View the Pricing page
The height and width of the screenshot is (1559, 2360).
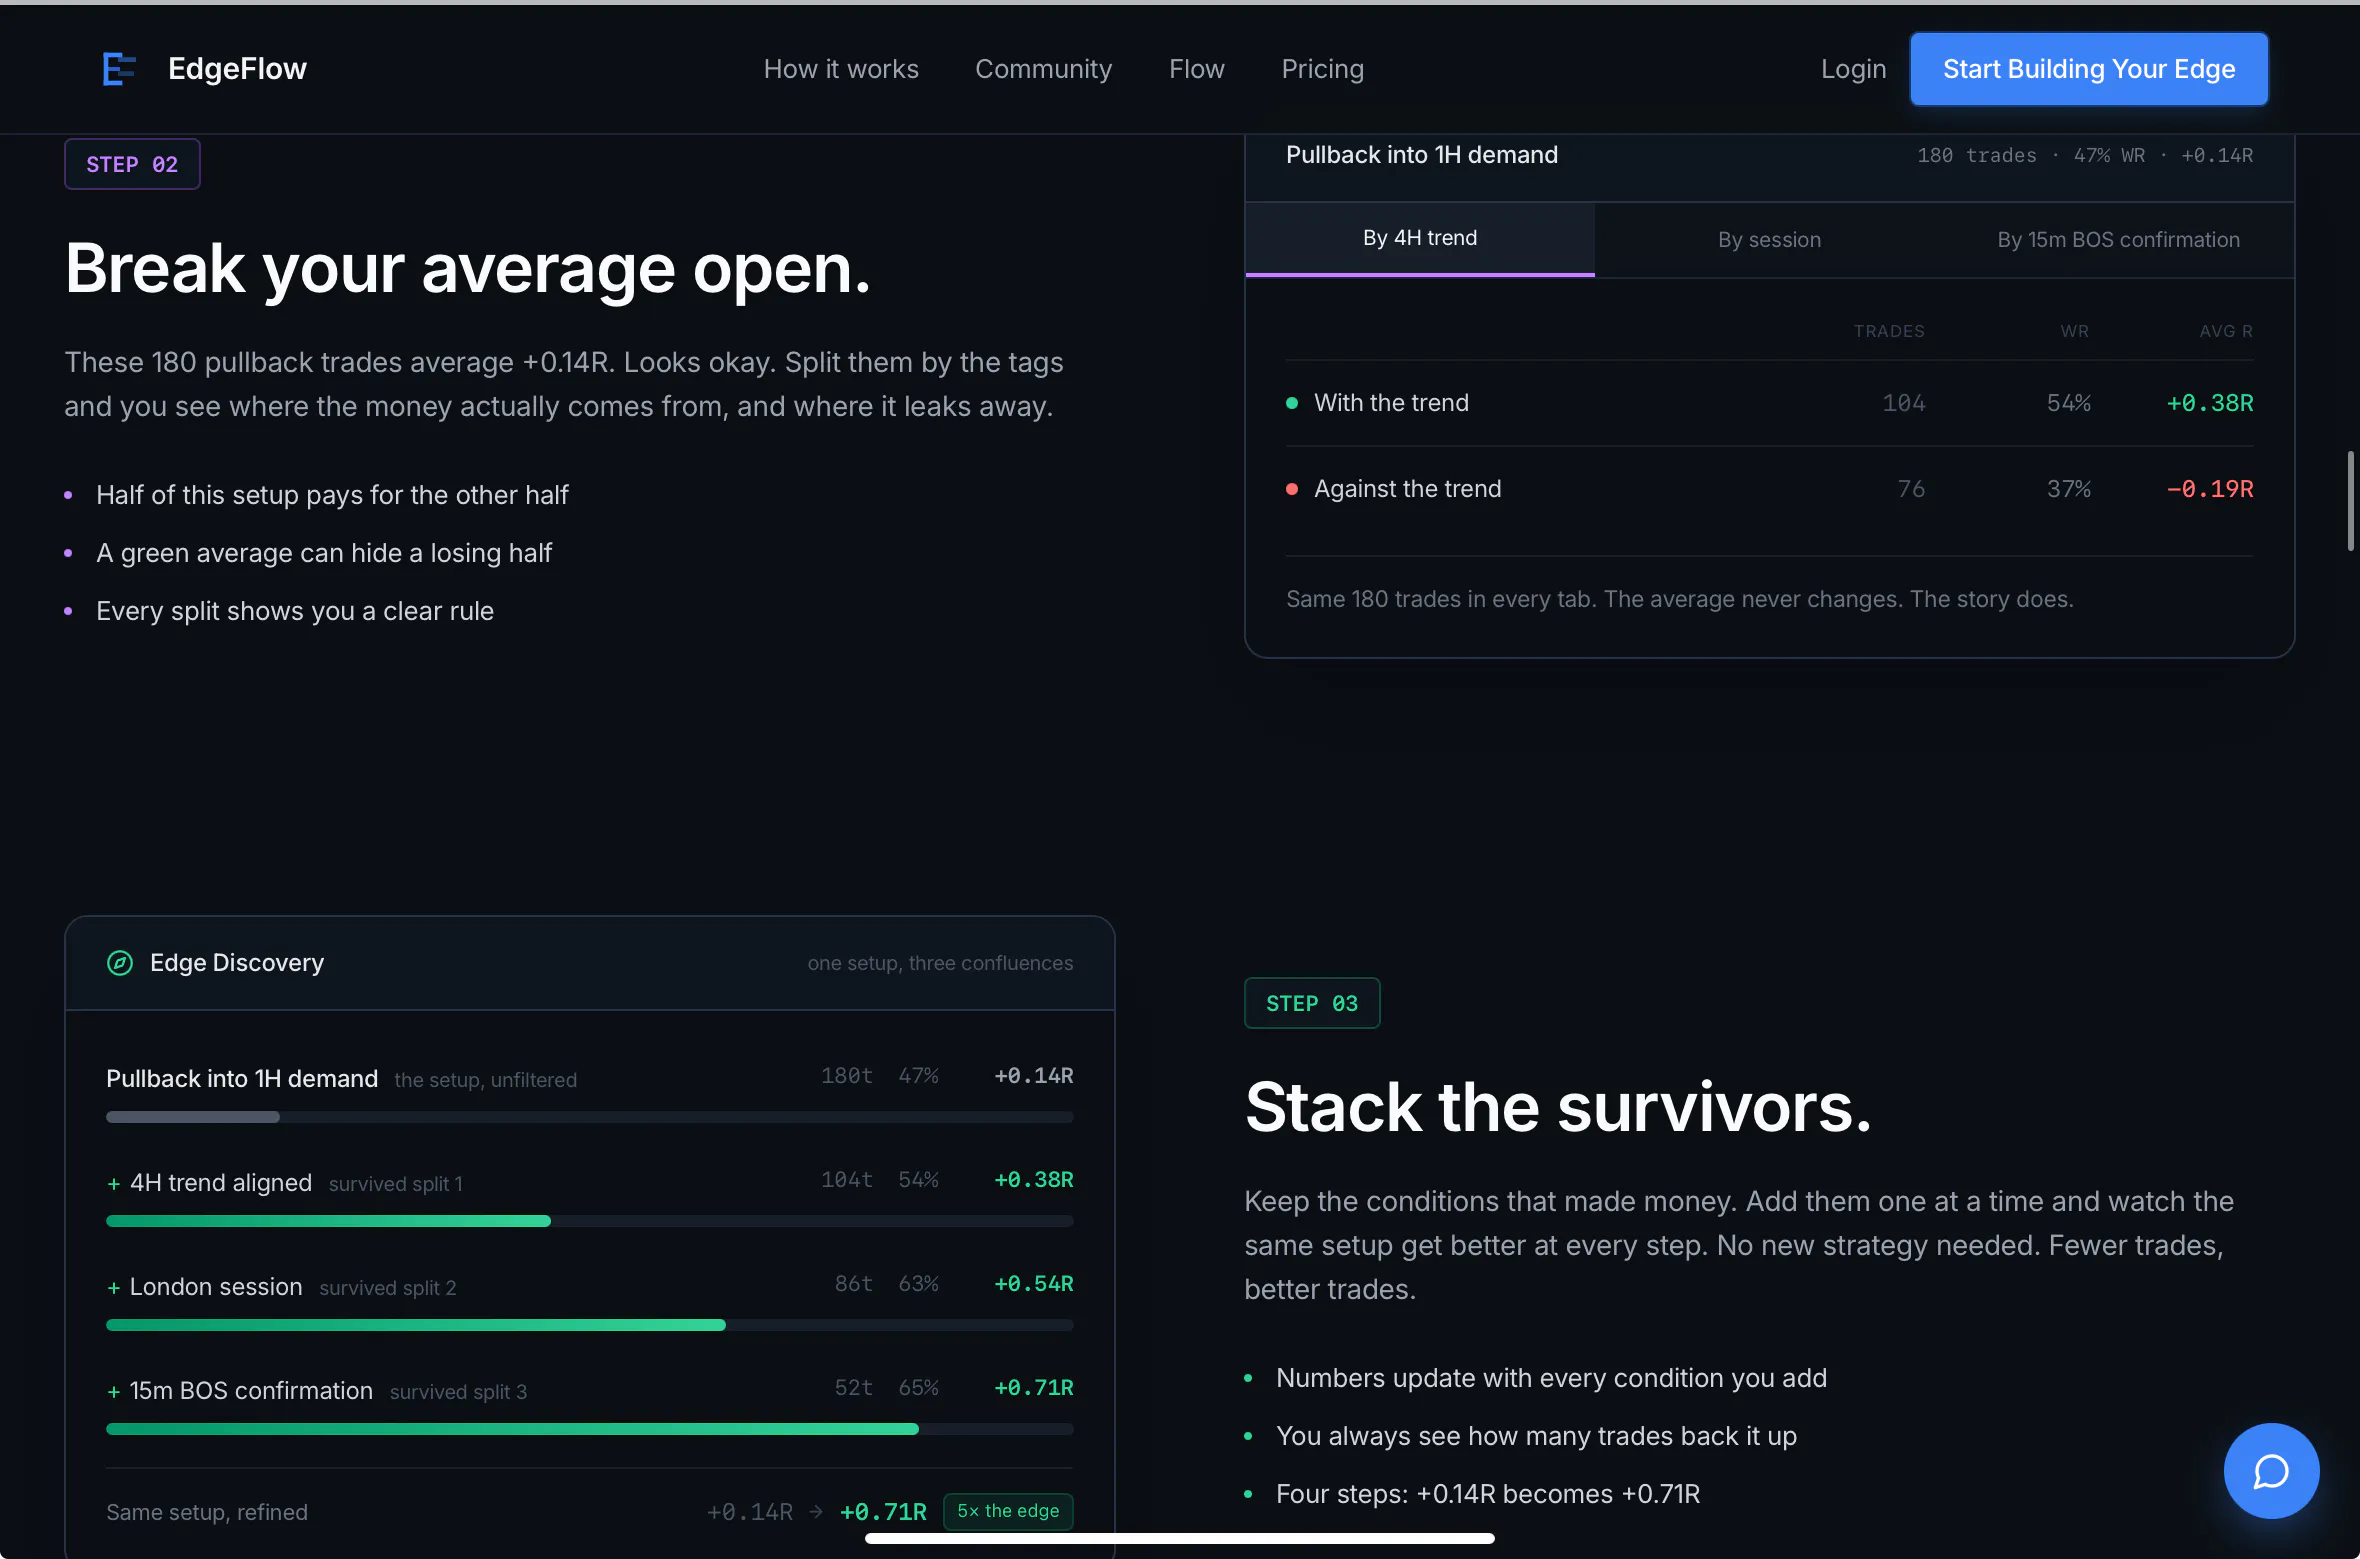pos(1322,69)
